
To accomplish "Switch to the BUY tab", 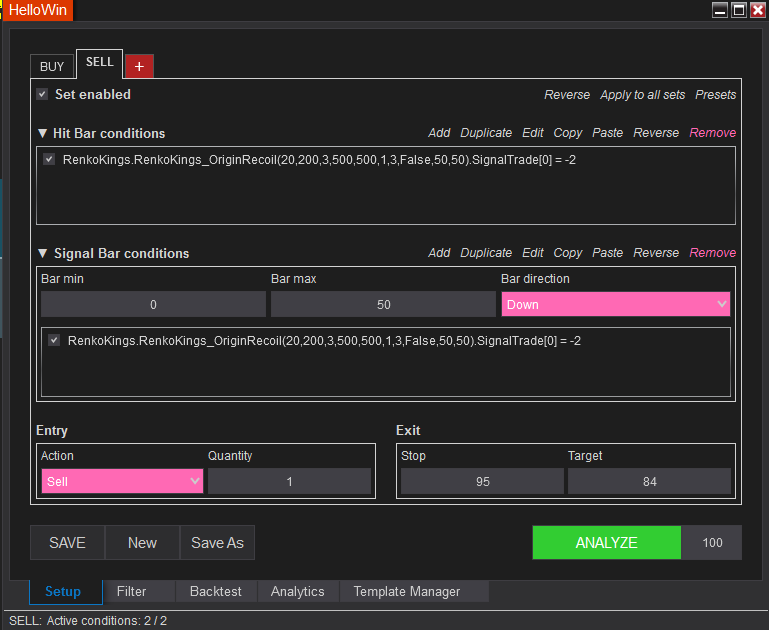I will point(52,66).
